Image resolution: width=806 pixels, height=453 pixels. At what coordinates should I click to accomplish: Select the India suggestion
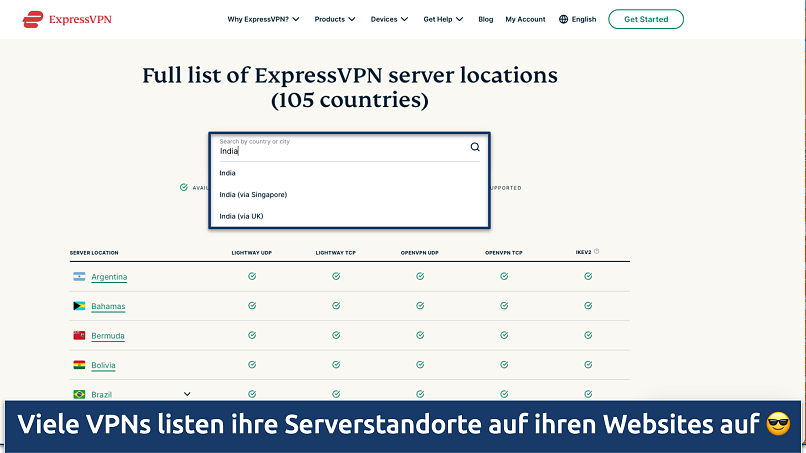pos(227,173)
